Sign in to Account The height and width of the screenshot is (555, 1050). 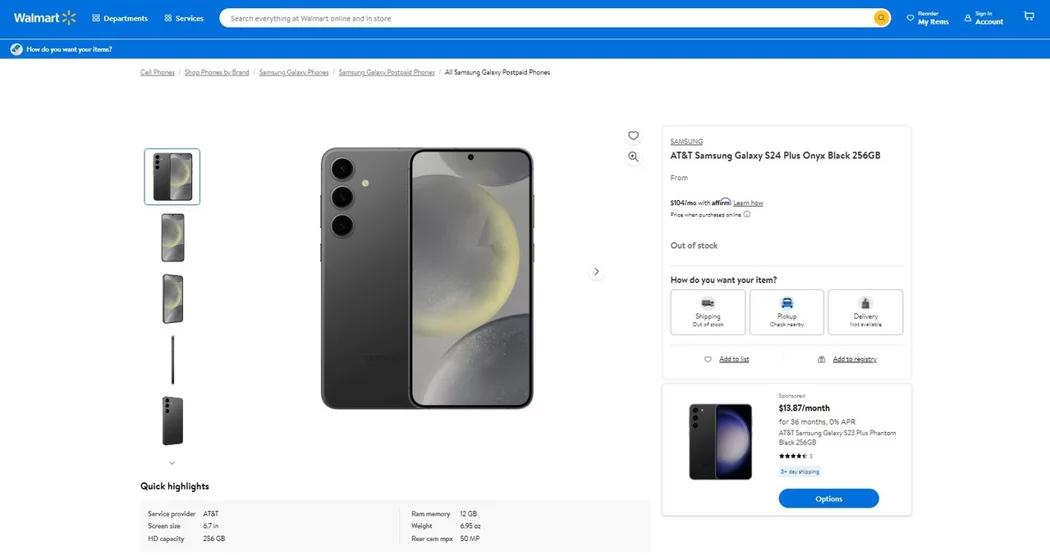(x=983, y=18)
